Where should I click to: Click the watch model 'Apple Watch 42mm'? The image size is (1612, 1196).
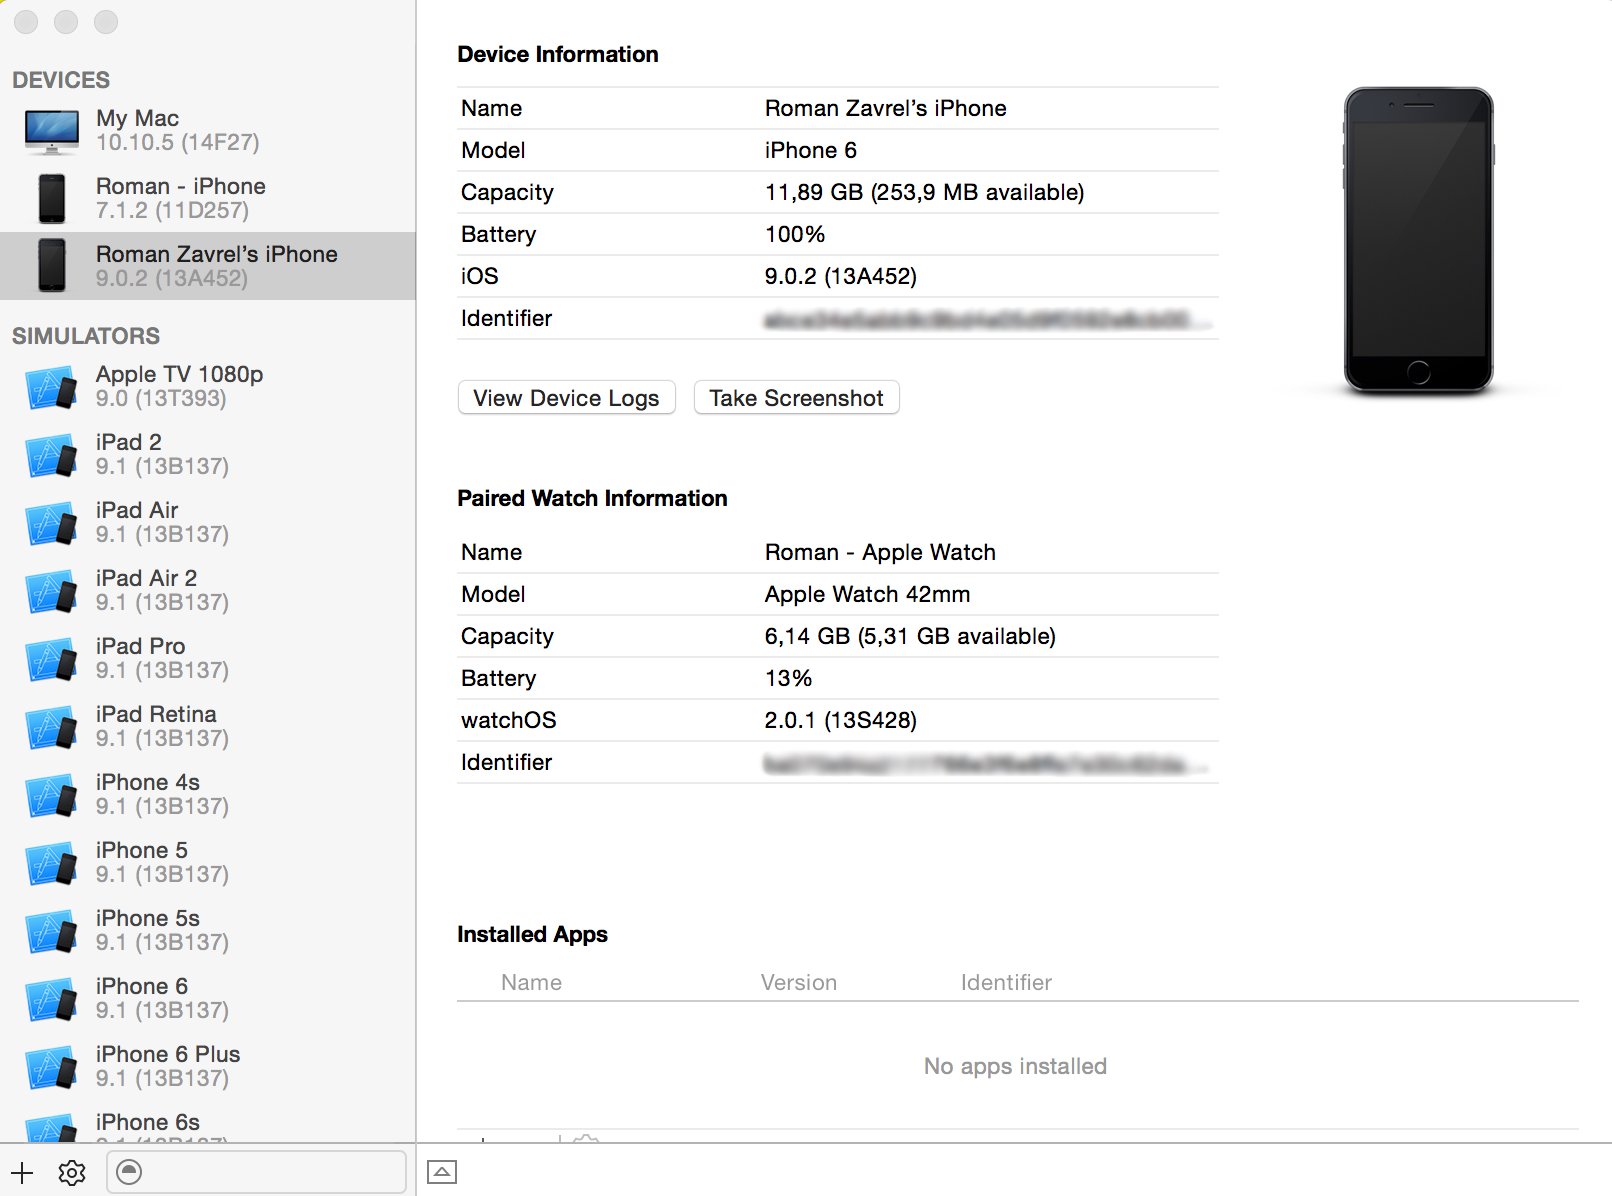click(867, 594)
